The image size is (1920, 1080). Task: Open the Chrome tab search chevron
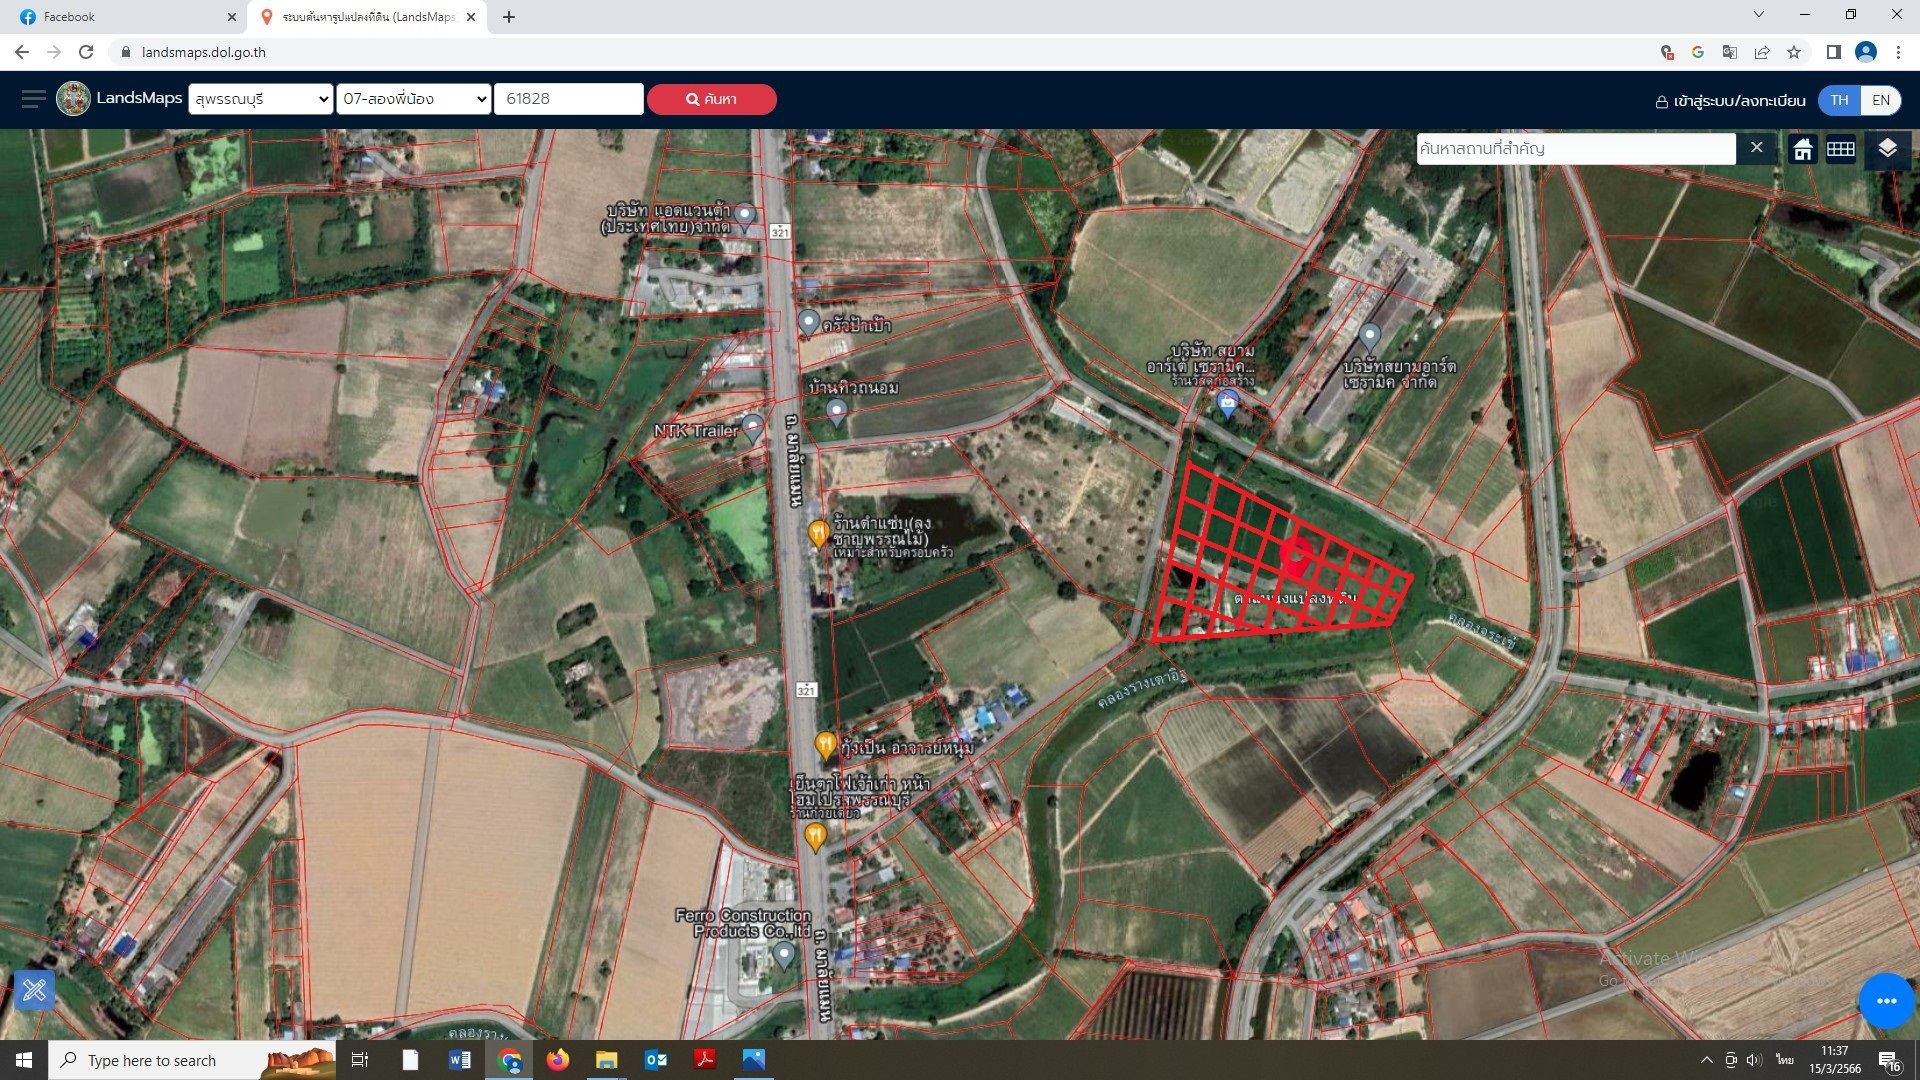(x=1758, y=15)
